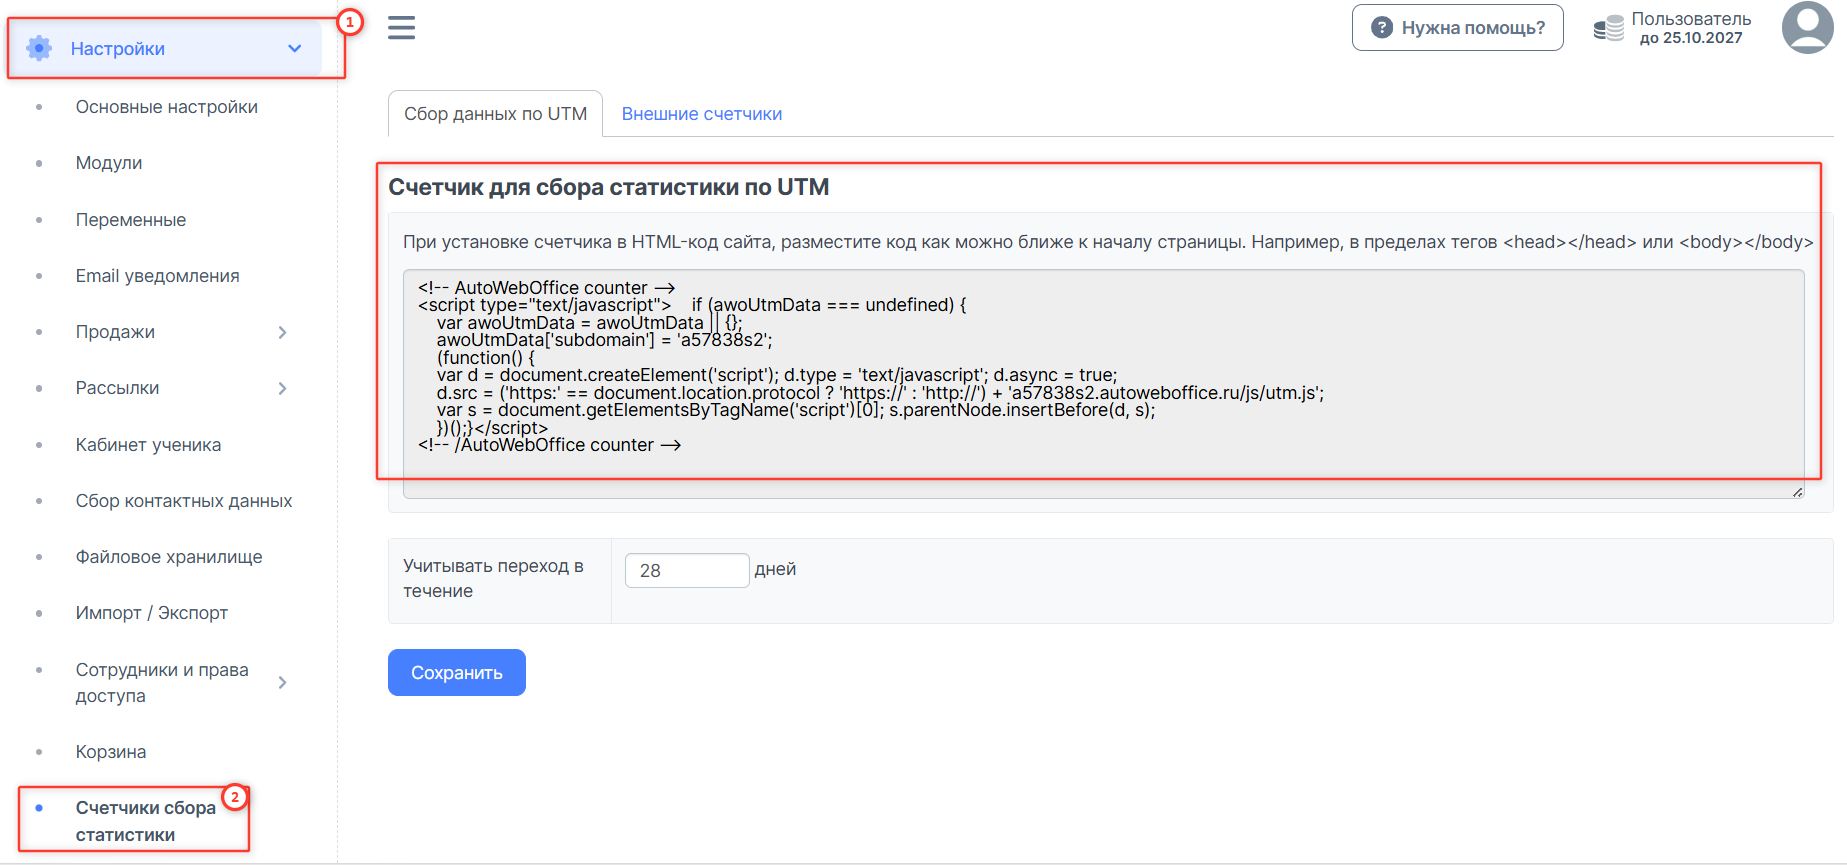
Task: Click the Сохранить button
Action: 457,673
